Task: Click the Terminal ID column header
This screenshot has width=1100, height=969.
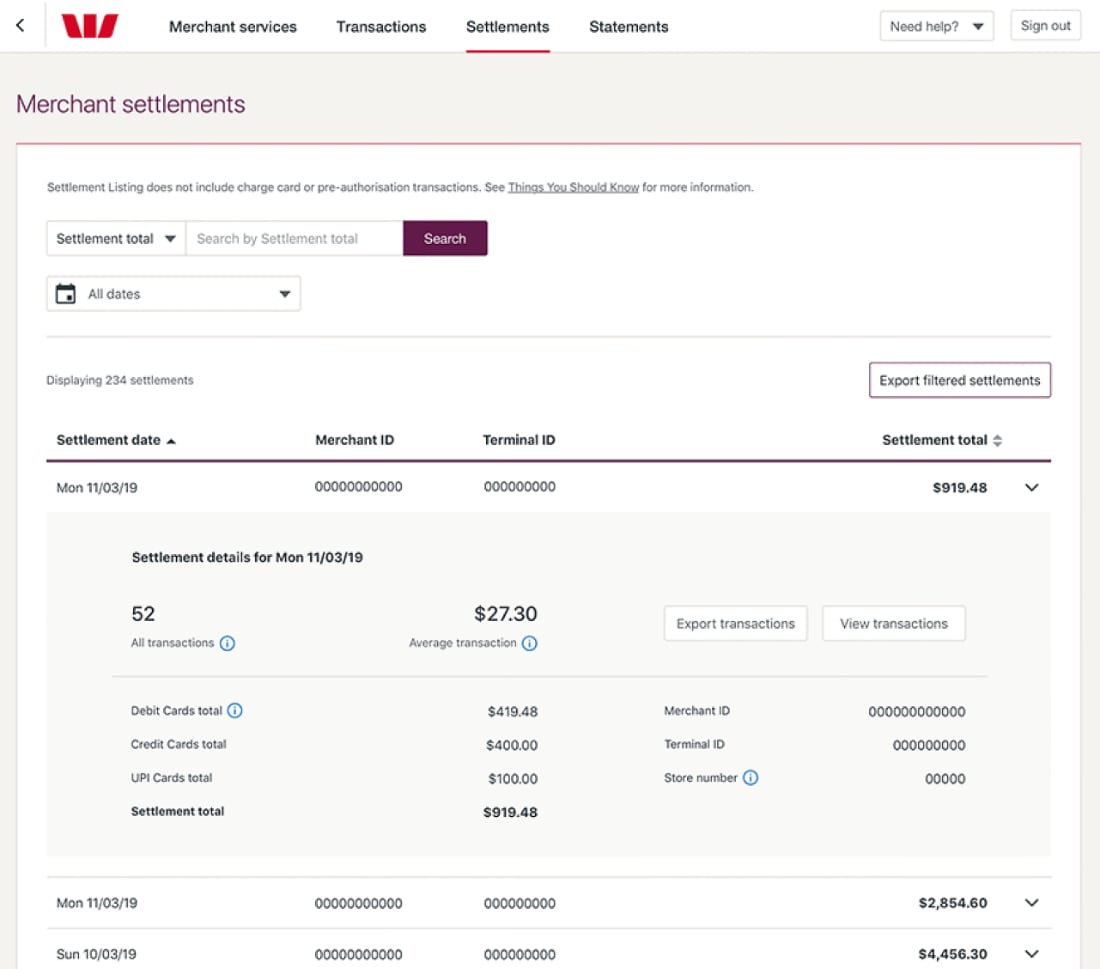Action: 518,440
